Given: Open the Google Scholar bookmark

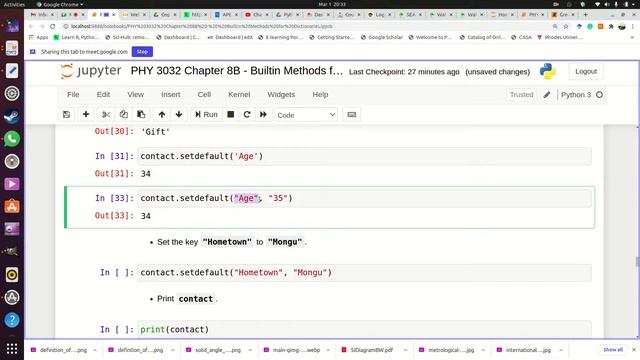Looking at the screenshot, I should coord(381,37).
